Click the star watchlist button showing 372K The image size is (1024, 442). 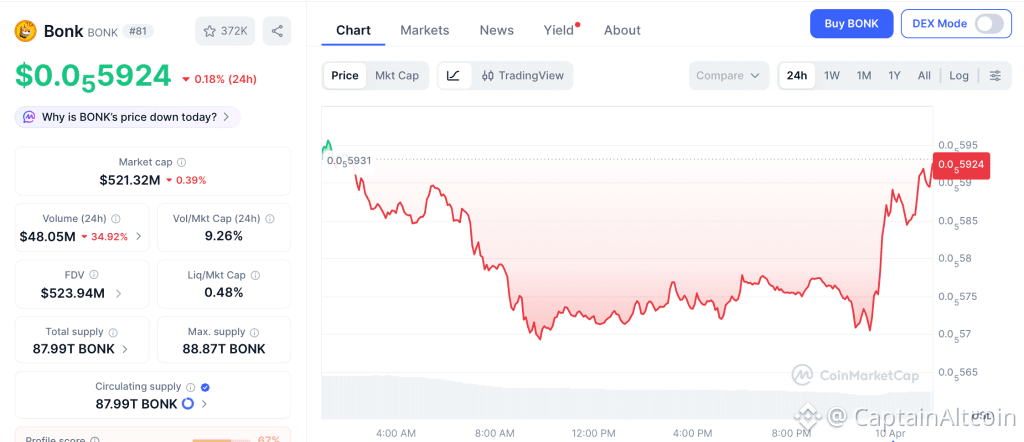[x=225, y=31]
